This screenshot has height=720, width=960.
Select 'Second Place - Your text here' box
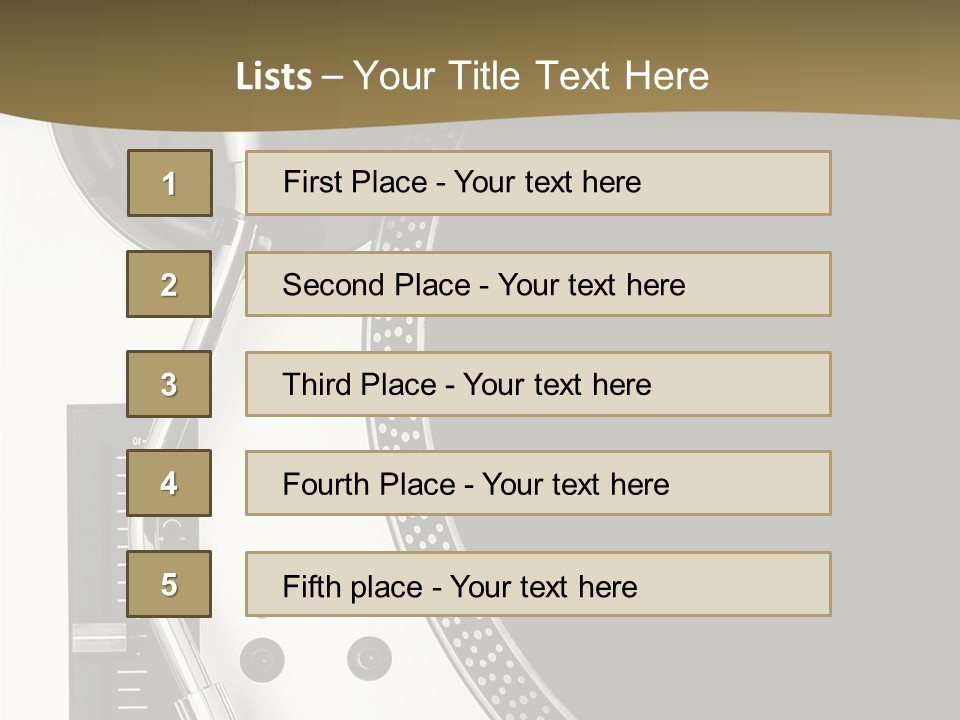click(538, 284)
